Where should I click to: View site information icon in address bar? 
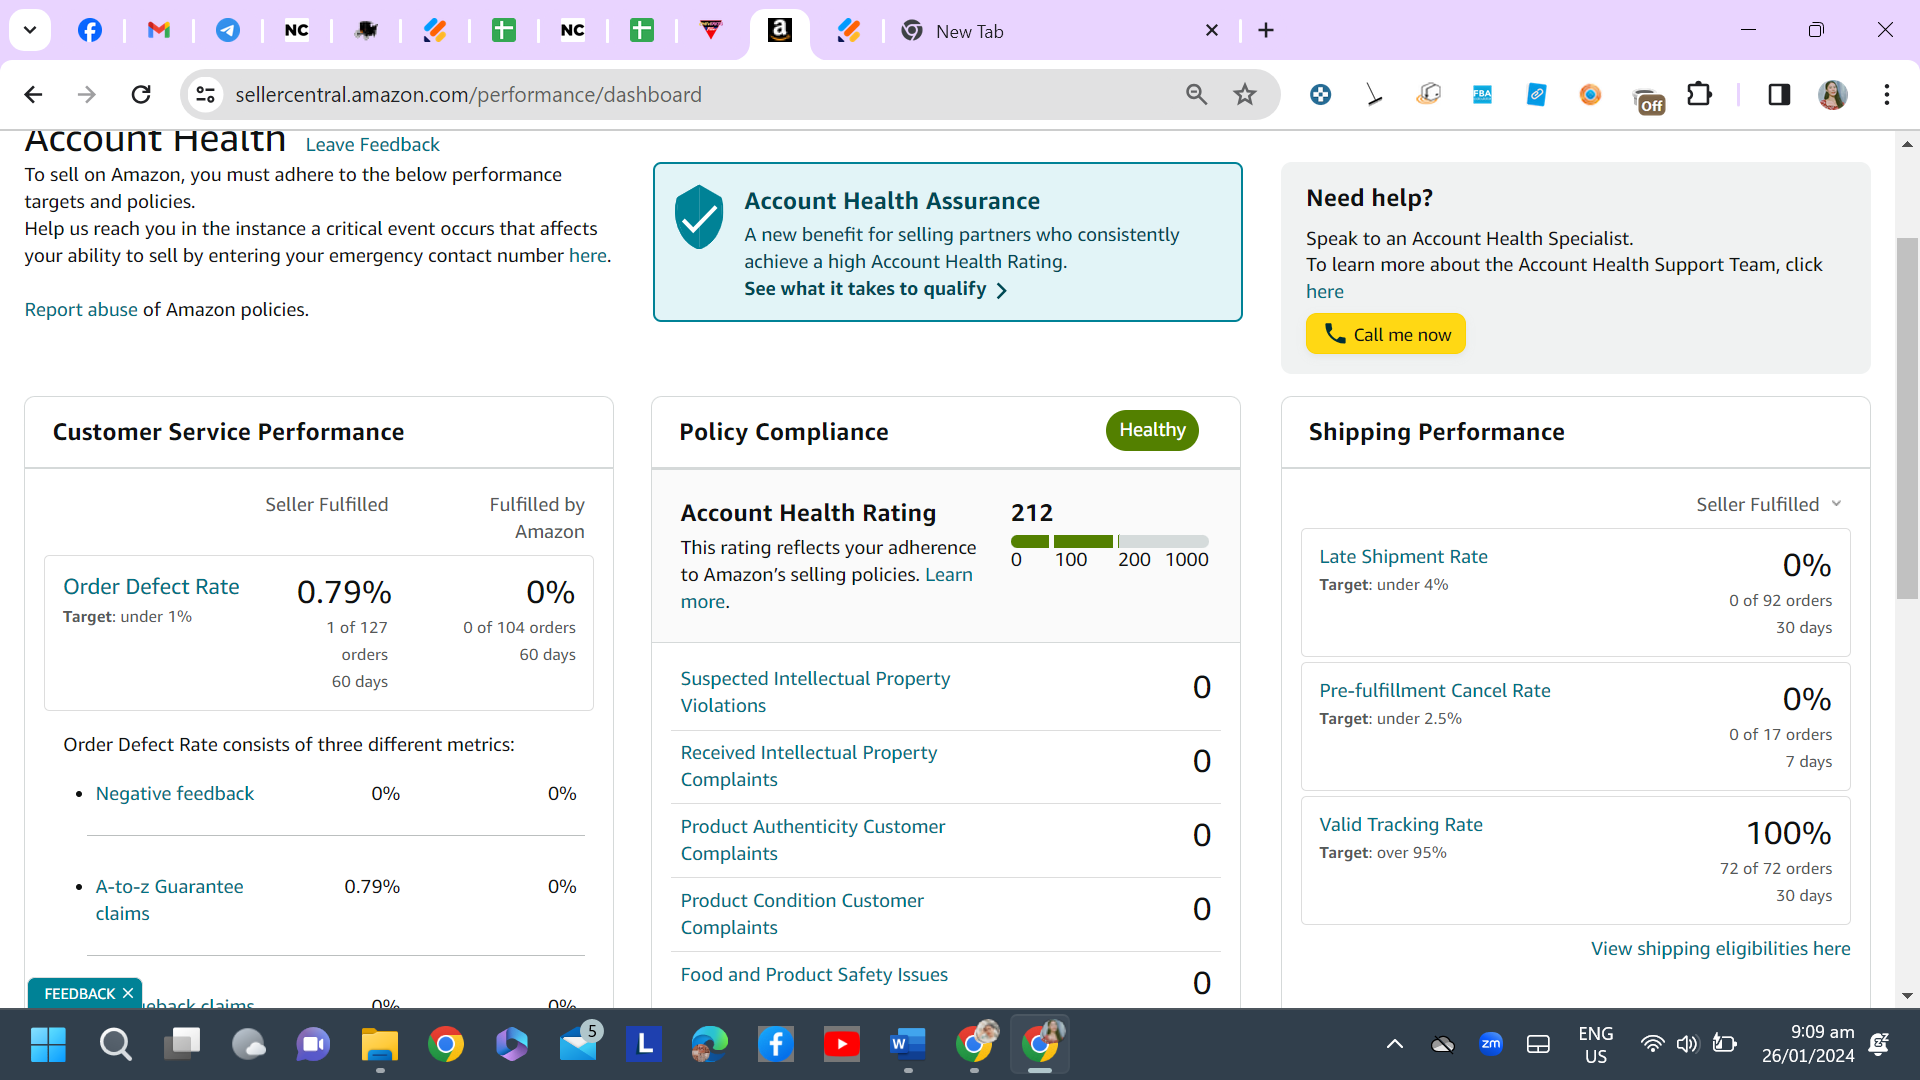pyautogui.click(x=205, y=95)
